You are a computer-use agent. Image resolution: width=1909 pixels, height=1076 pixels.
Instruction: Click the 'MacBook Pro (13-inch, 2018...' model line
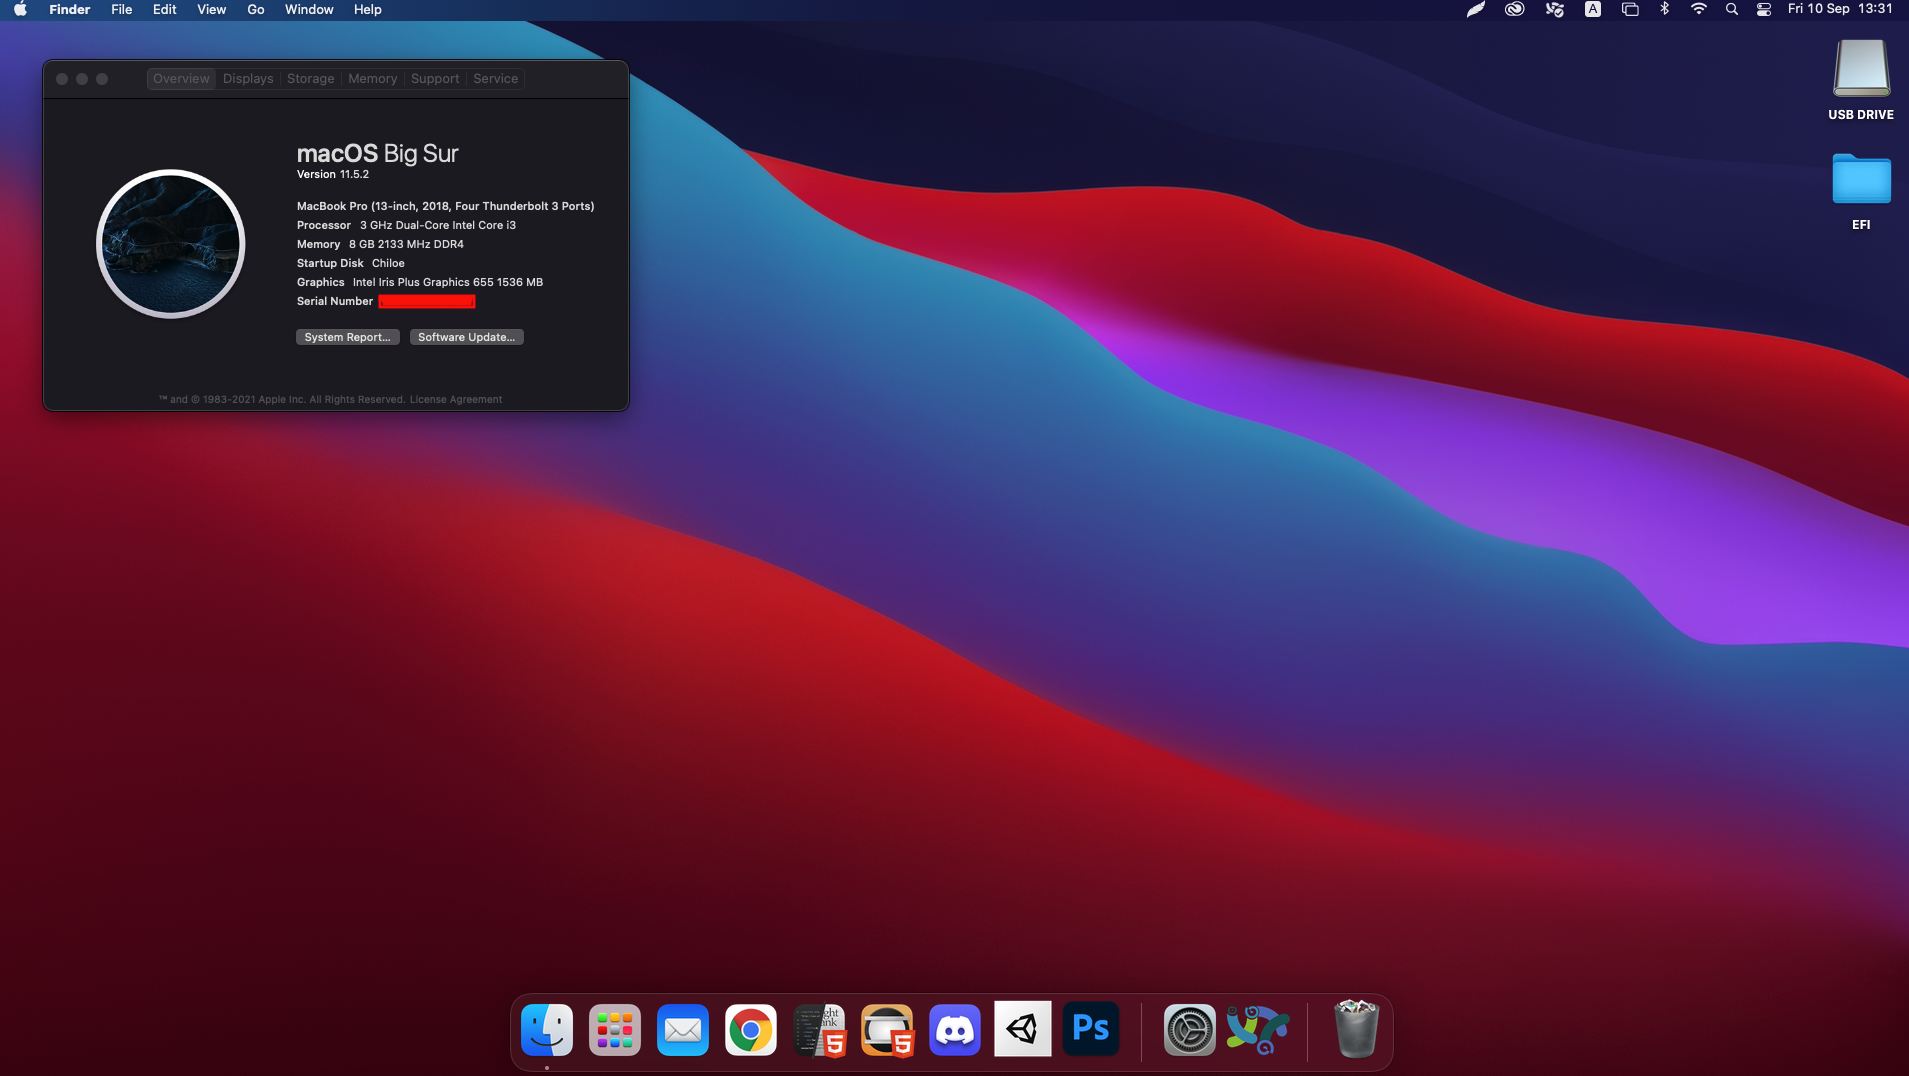coord(446,206)
